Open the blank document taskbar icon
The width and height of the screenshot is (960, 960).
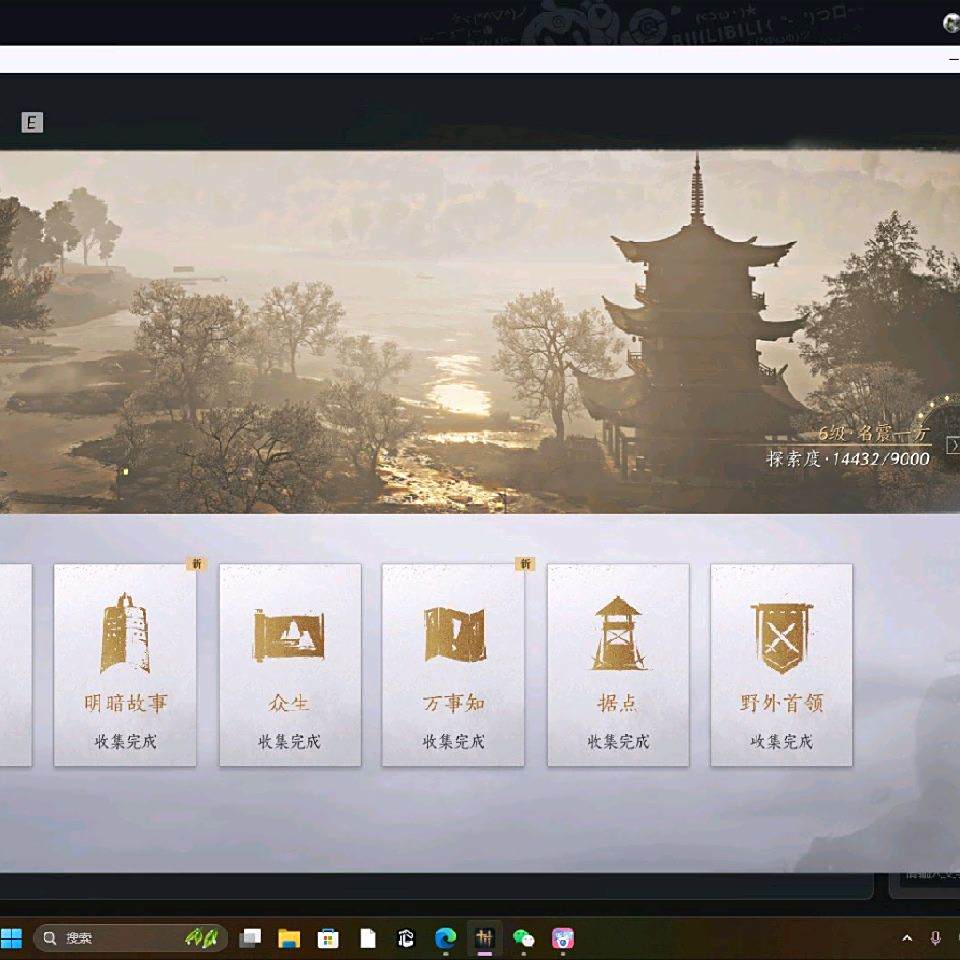coord(367,938)
